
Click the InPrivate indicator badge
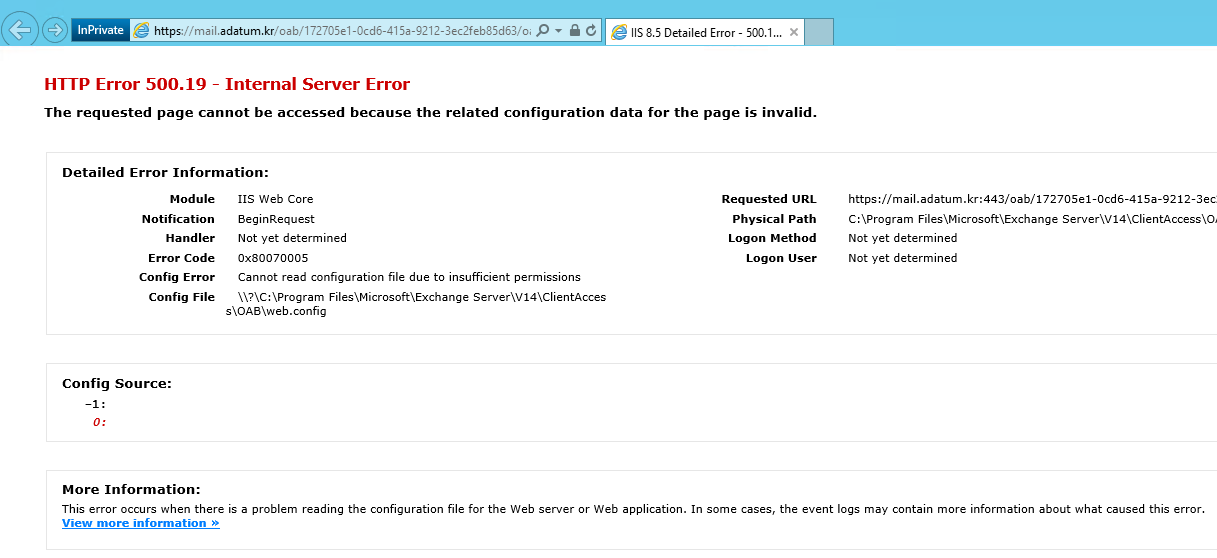pyautogui.click(x=101, y=30)
